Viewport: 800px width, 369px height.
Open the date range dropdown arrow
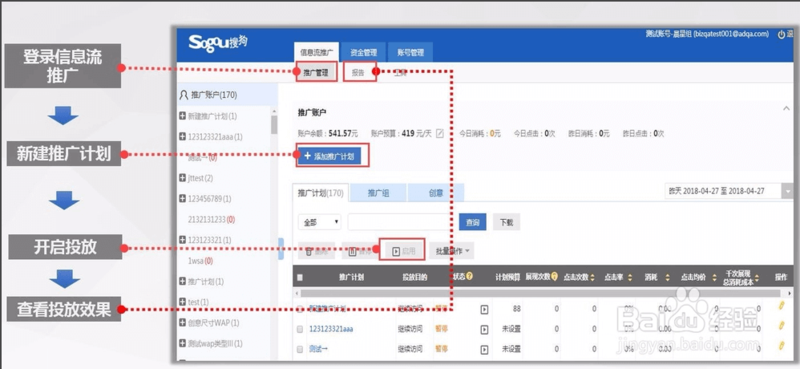[x=789, y=191]
